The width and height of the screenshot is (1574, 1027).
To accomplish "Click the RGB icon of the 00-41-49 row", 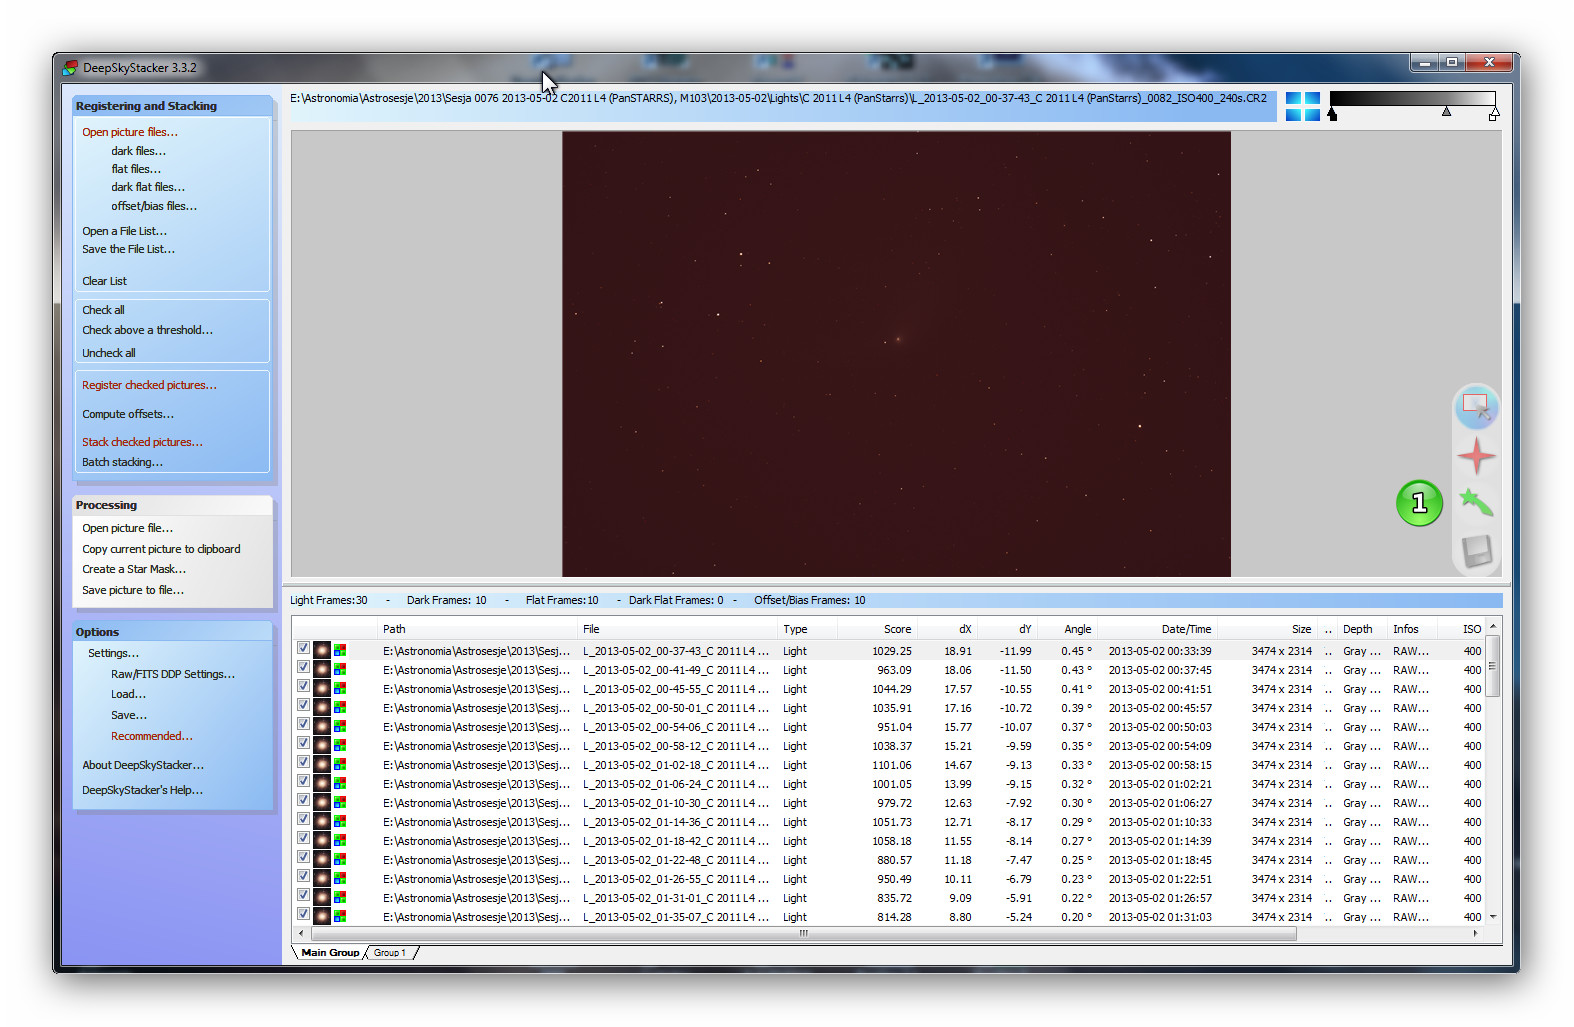I will click(340, 669).
